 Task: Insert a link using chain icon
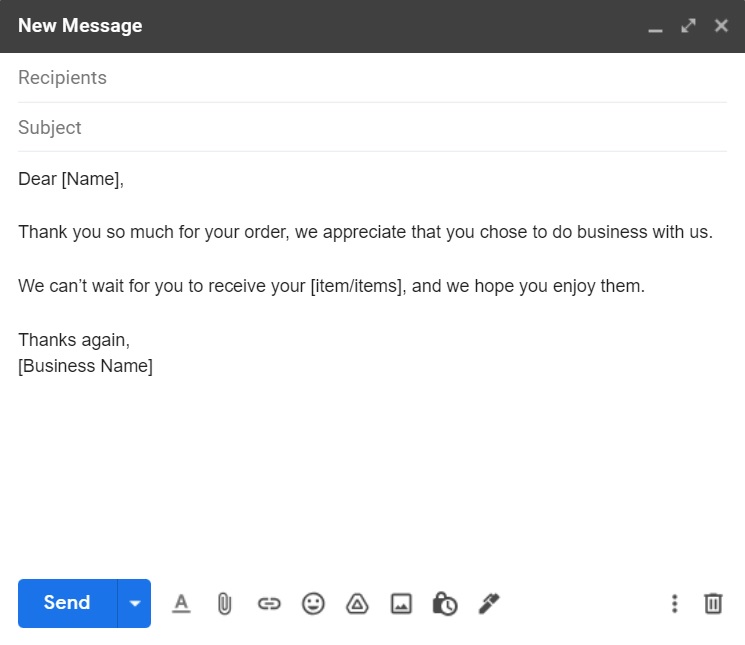(269, 603)
